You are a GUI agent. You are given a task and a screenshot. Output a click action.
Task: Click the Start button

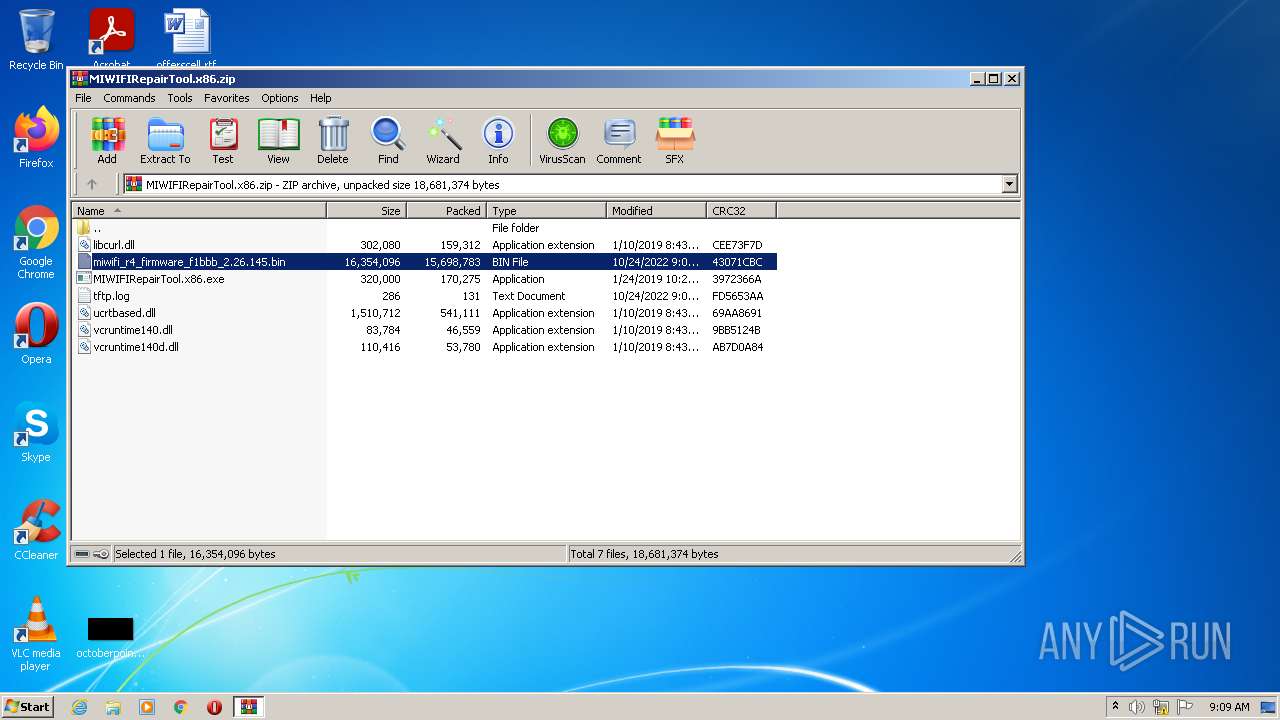pyautogui.click(x=28, y=707)
